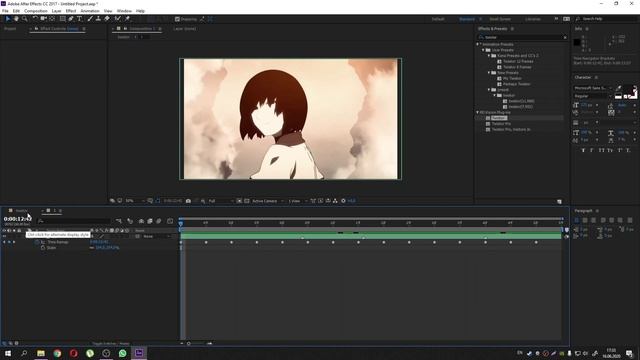Toggle the shy layers icon in timeline
The width and height of the screenshot is (640, 360).
tap(141, 221)
